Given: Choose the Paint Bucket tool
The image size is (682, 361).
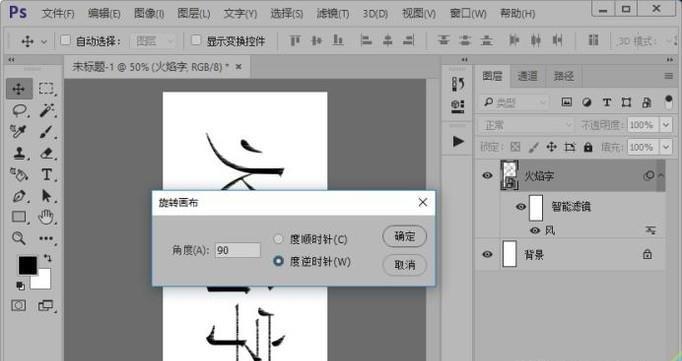Looking at the screenshot, I should click(x=19, y=174).
